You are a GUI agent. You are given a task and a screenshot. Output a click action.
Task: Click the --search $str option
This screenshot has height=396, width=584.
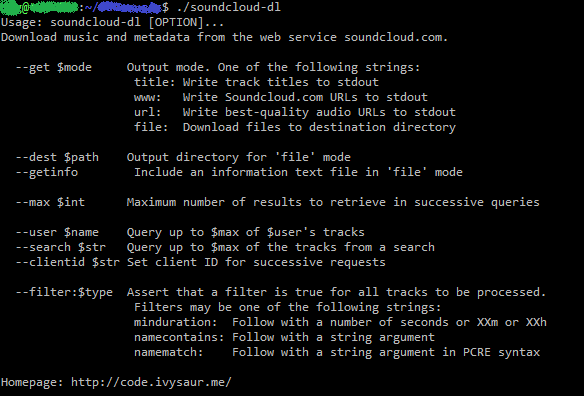(61, 247)
